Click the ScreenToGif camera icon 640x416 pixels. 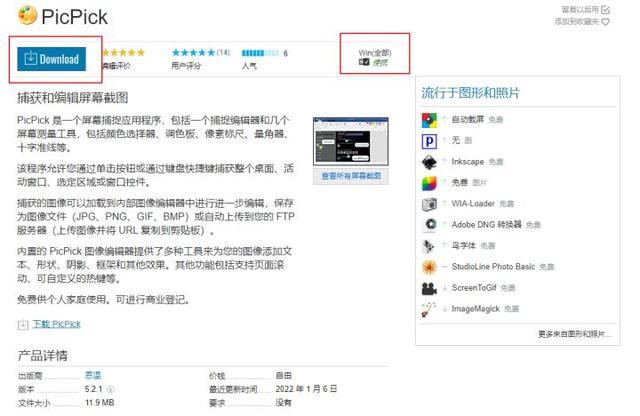pos(429,288)
